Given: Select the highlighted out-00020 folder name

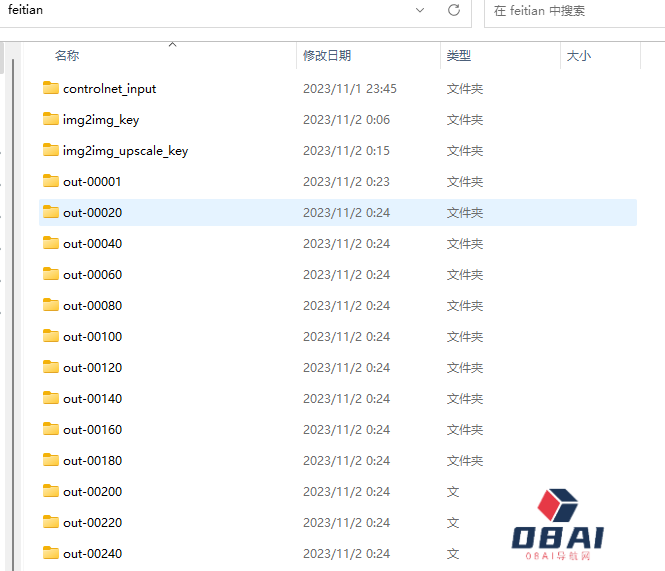Looking at the screenshot, I should pyautogui.click(x=92, y=212).
